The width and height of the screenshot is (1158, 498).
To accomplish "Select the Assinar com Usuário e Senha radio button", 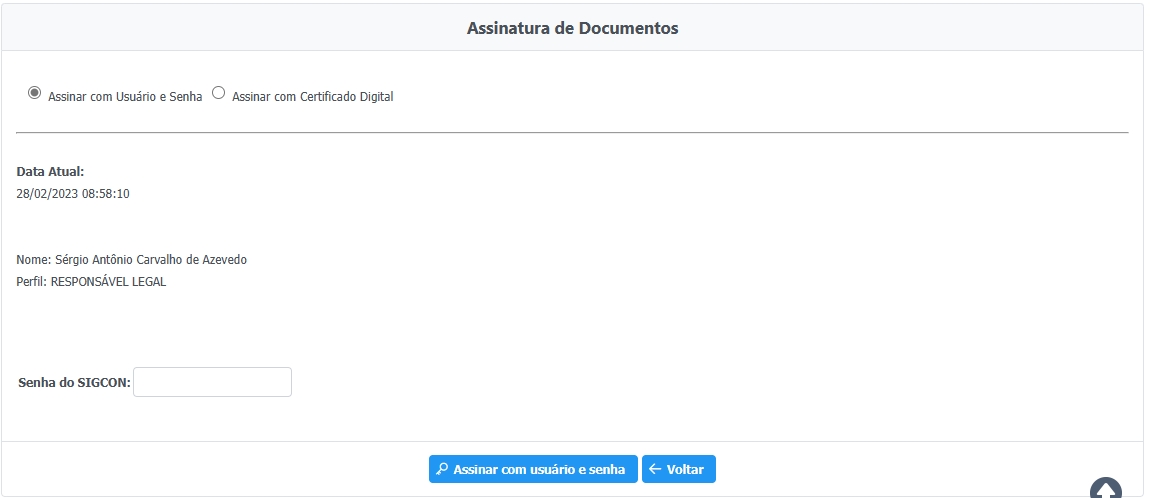I will [x=34, y=93].
